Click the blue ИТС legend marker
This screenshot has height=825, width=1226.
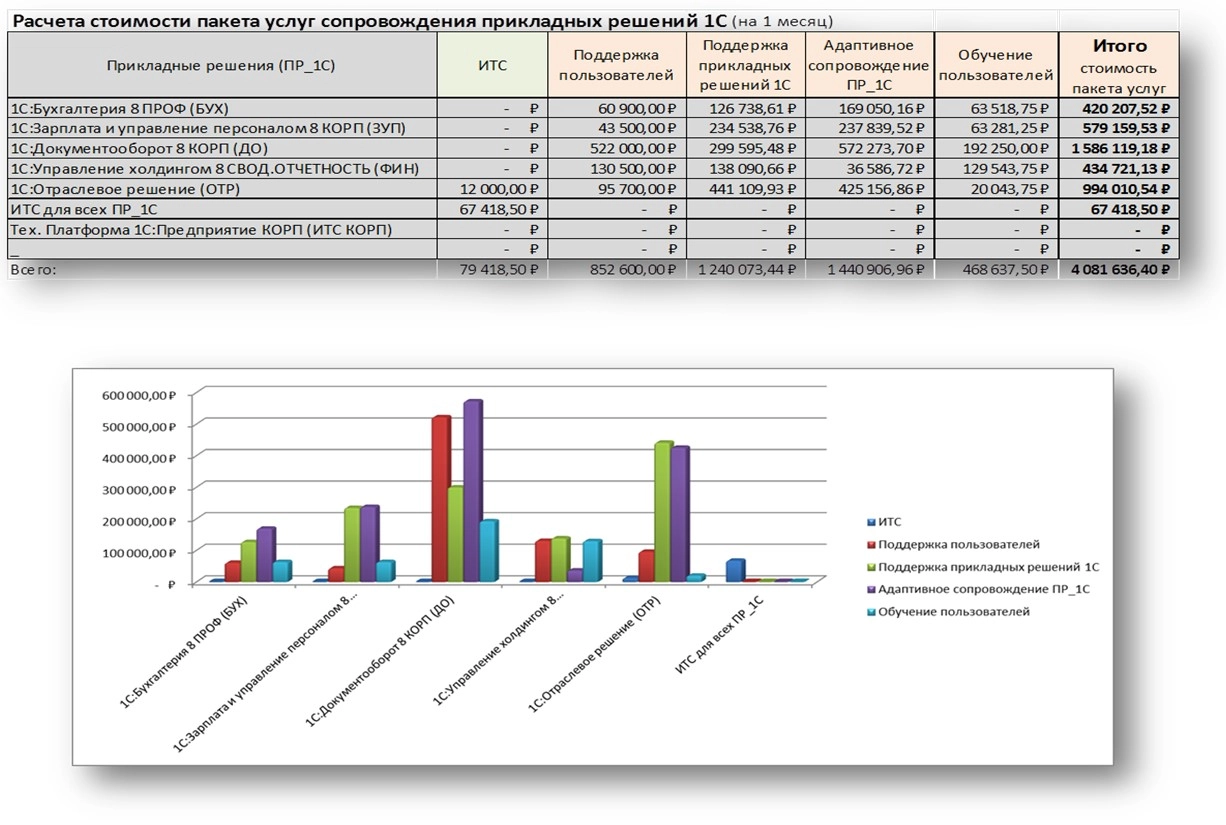click(870, 522)
